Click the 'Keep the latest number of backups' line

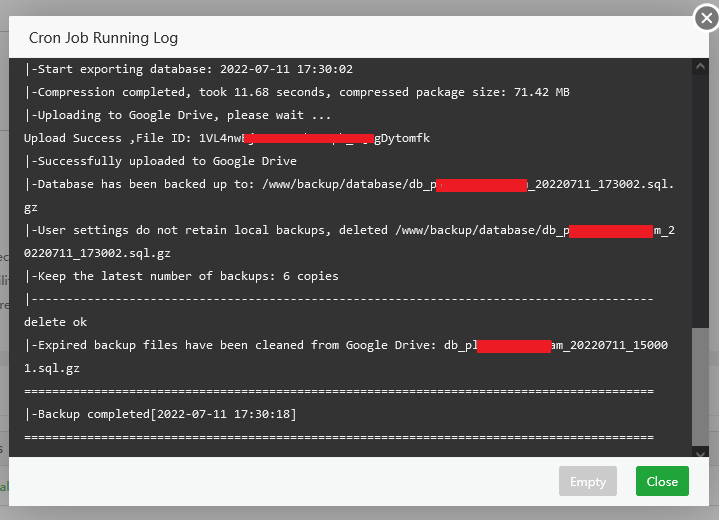coord(181,276)
